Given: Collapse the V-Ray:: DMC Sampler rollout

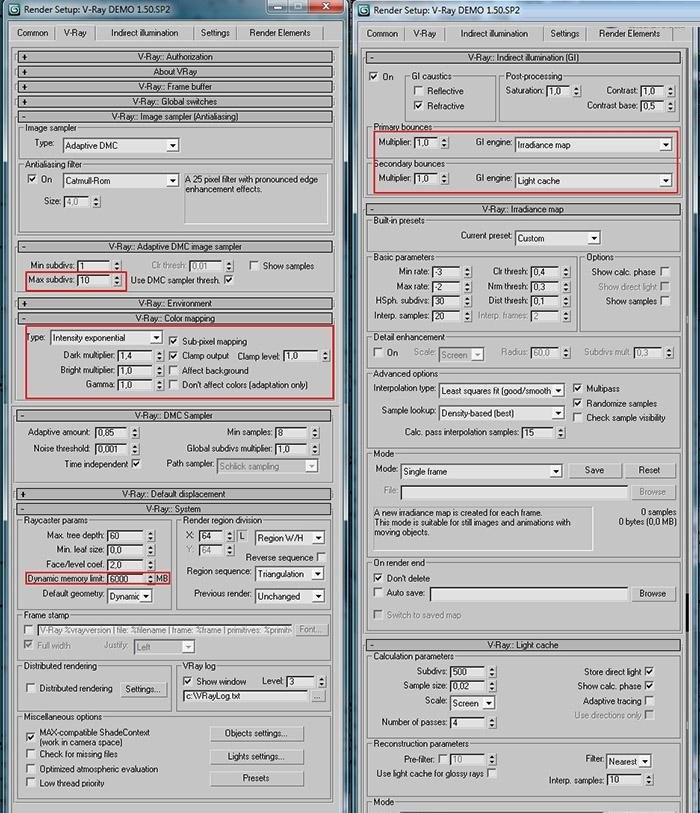Looking at the screenshot, I should tap(174, 415).
